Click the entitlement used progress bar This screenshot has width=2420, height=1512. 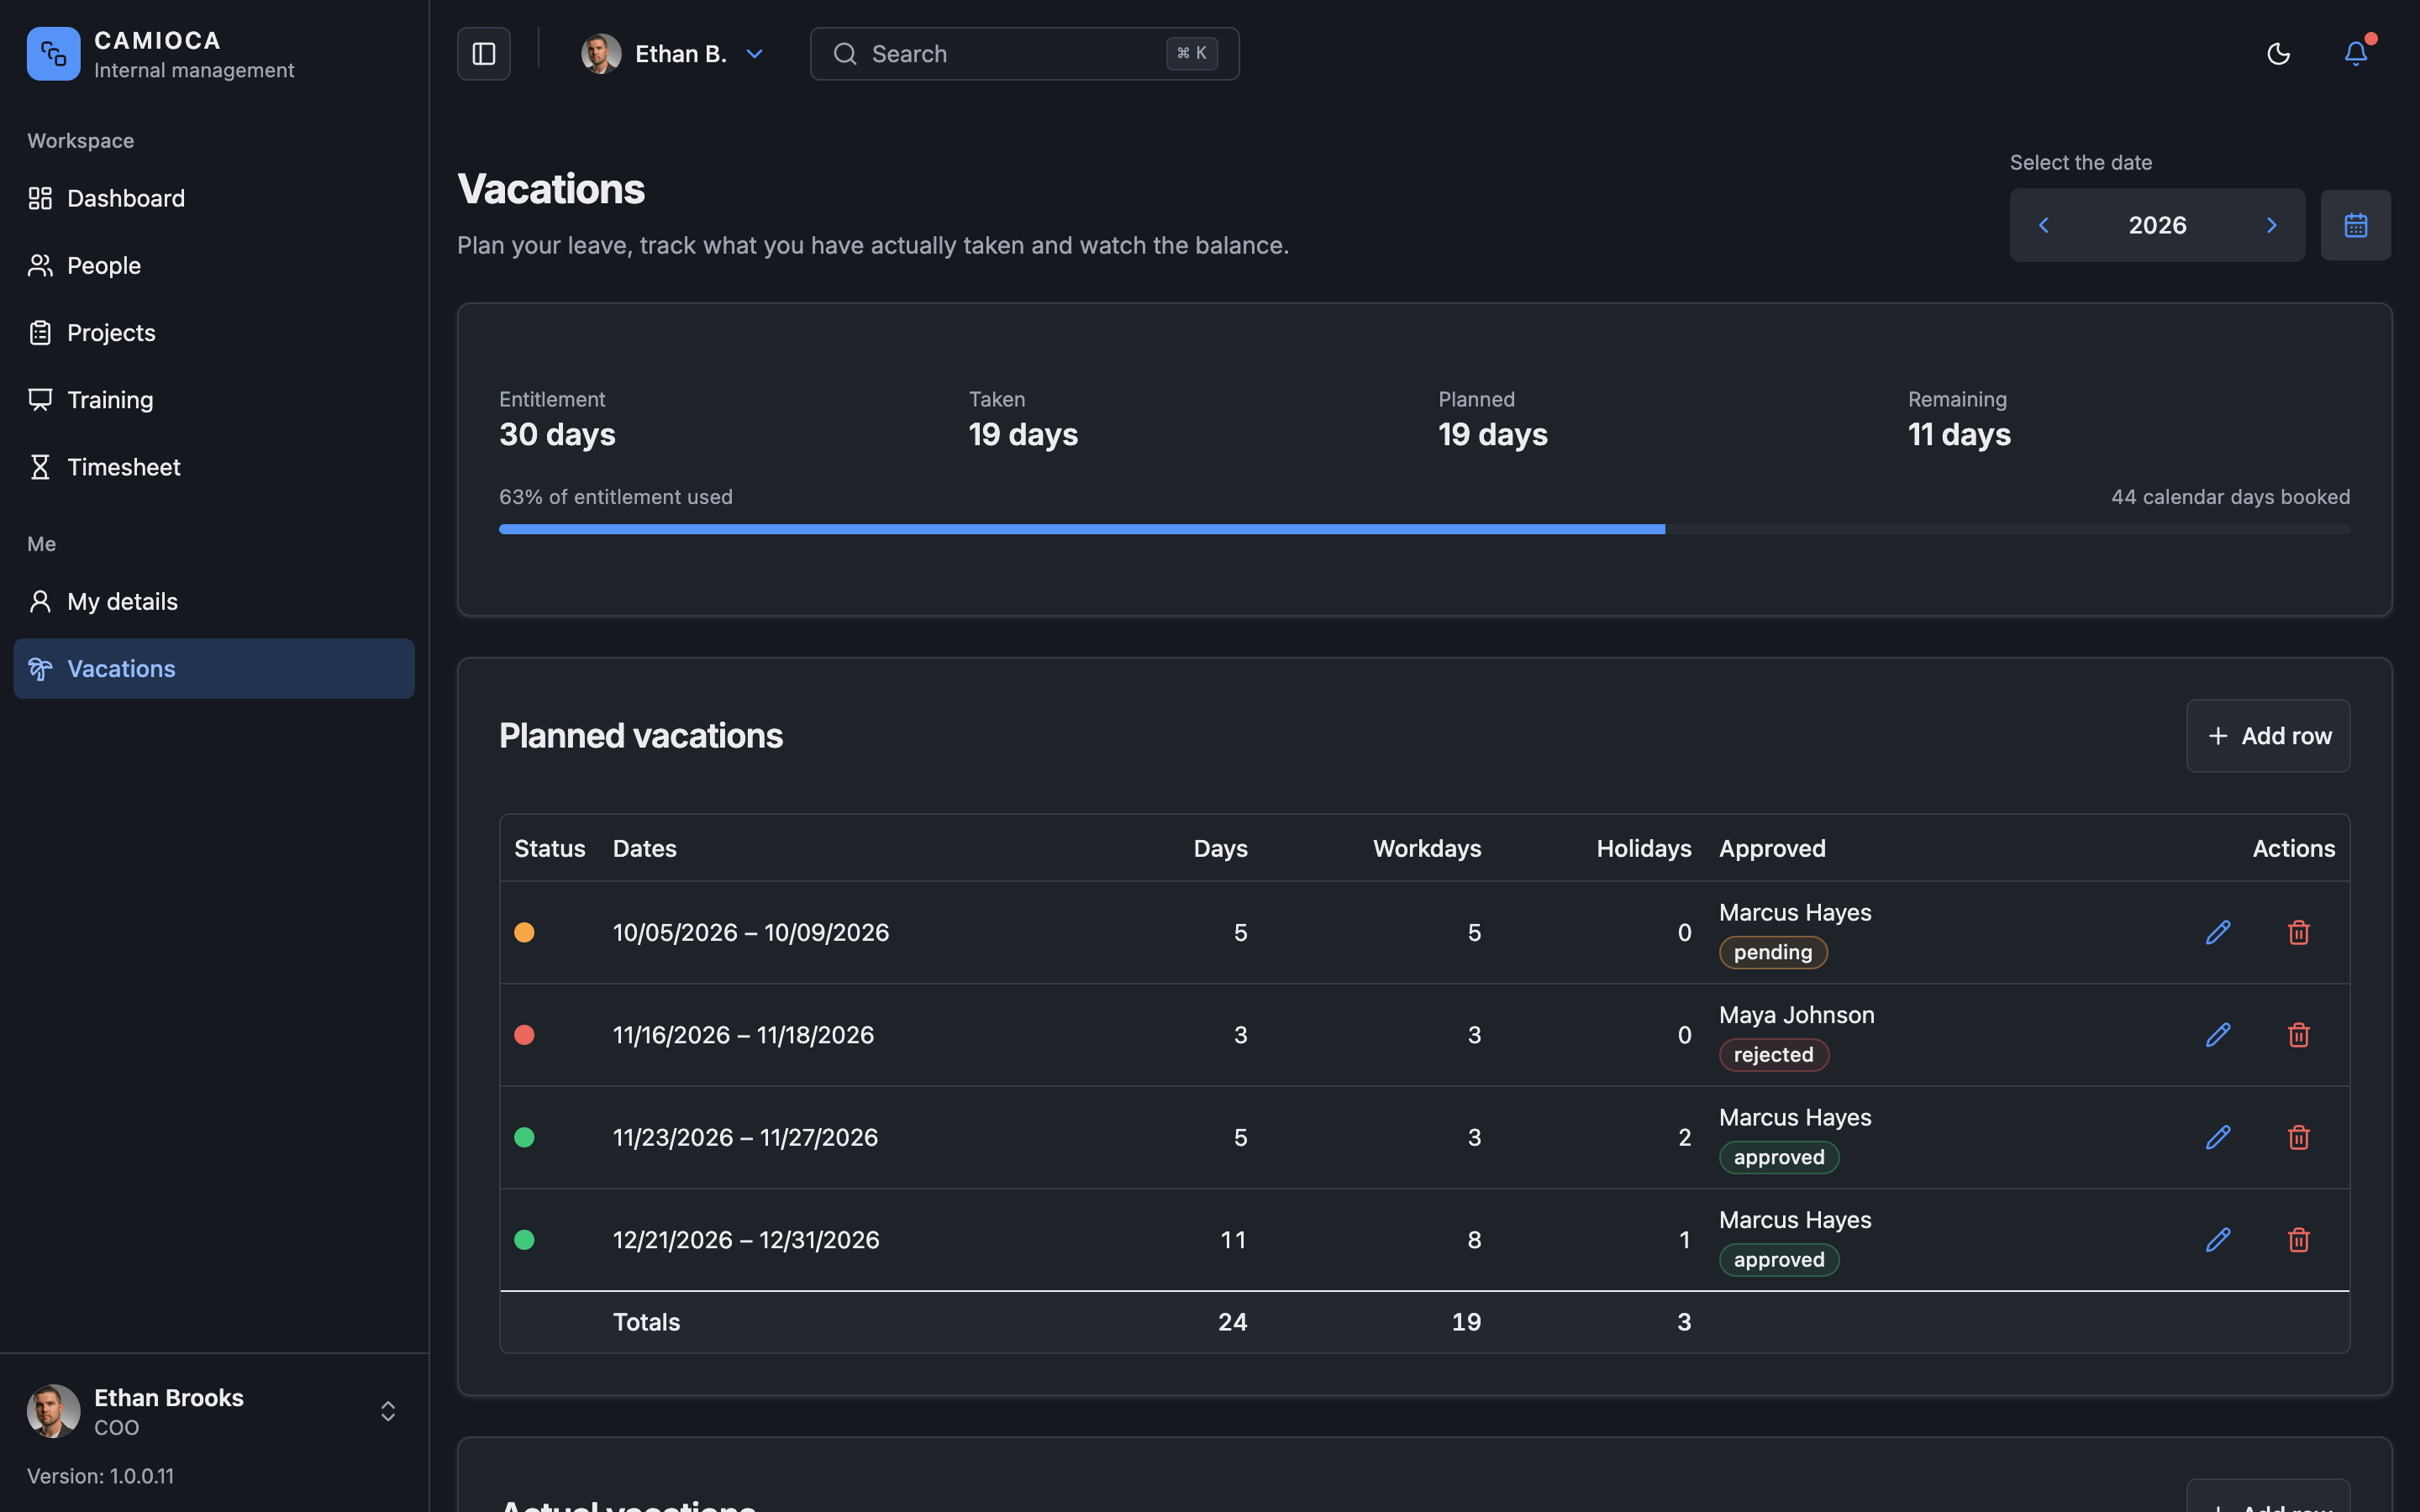(x=1424, y=529)
